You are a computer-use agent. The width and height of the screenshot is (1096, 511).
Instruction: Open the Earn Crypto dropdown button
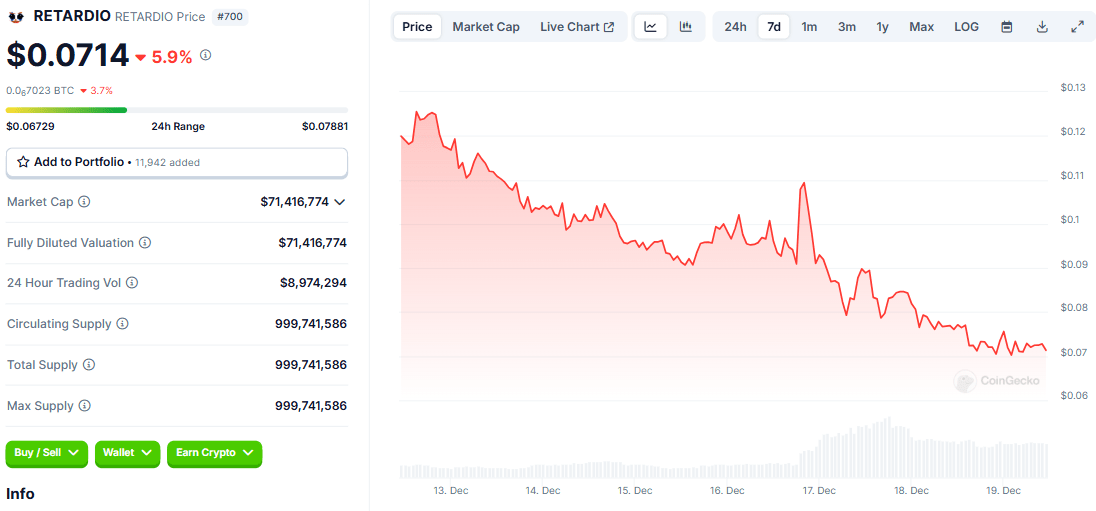[x=214, y=453]
